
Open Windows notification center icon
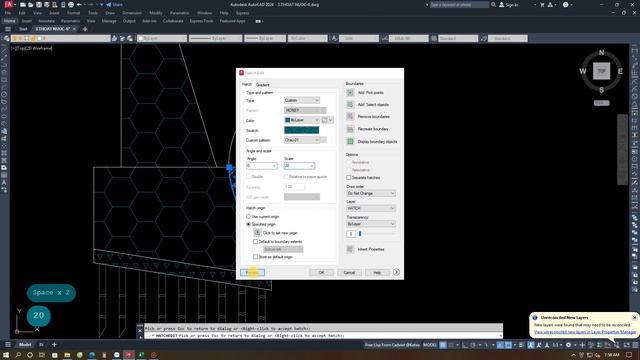tap(629, 355)
